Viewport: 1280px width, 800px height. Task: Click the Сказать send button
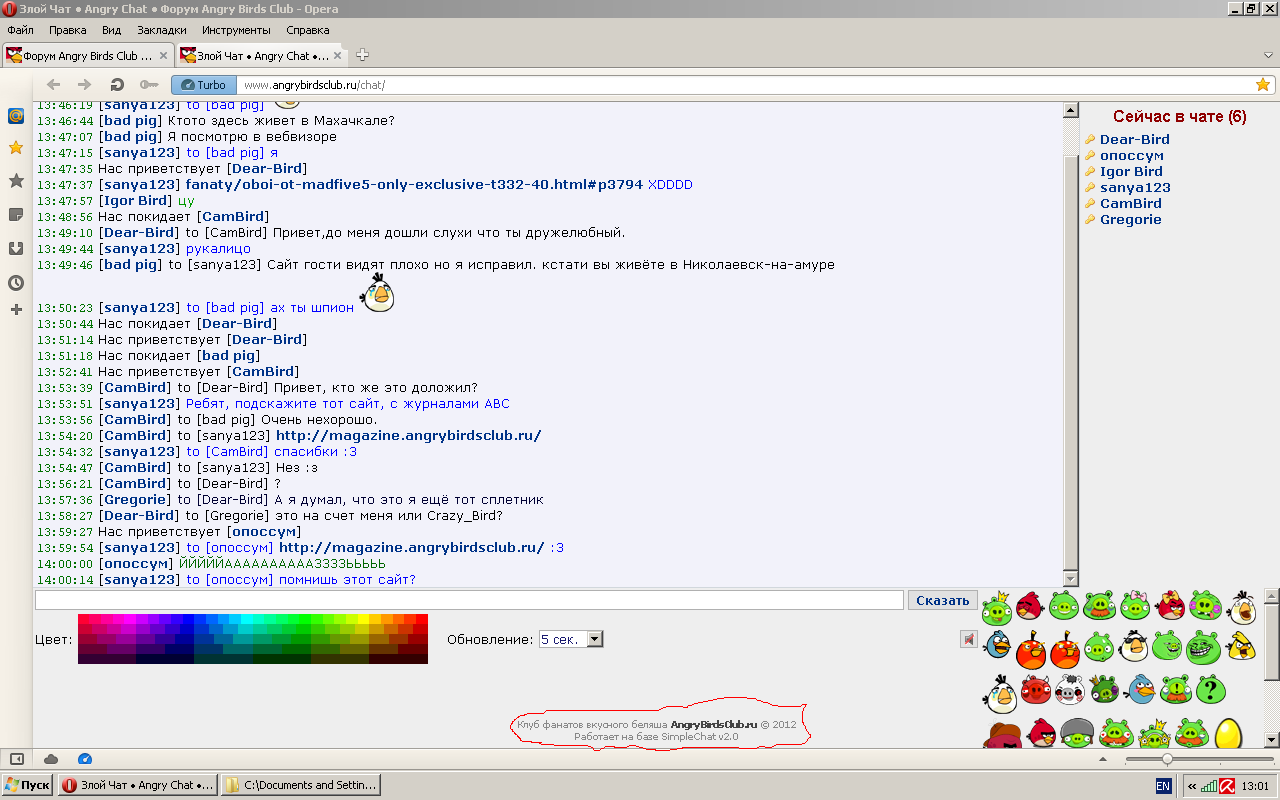coord(942,600)
